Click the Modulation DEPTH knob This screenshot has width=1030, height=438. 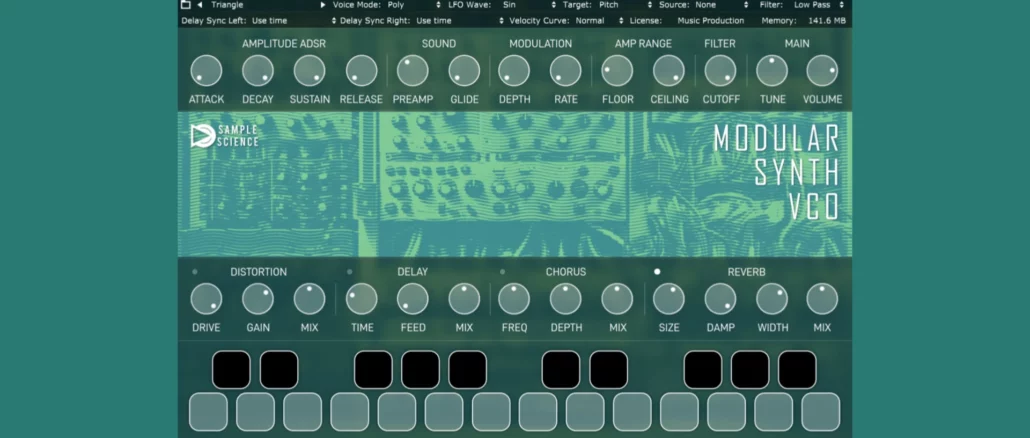514,71
